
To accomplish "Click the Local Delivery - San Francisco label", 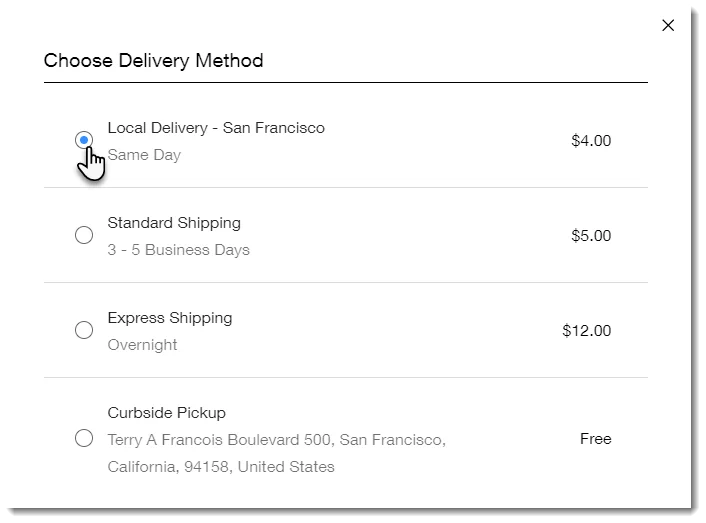I will pyautogui.click(x=216, y=128).
